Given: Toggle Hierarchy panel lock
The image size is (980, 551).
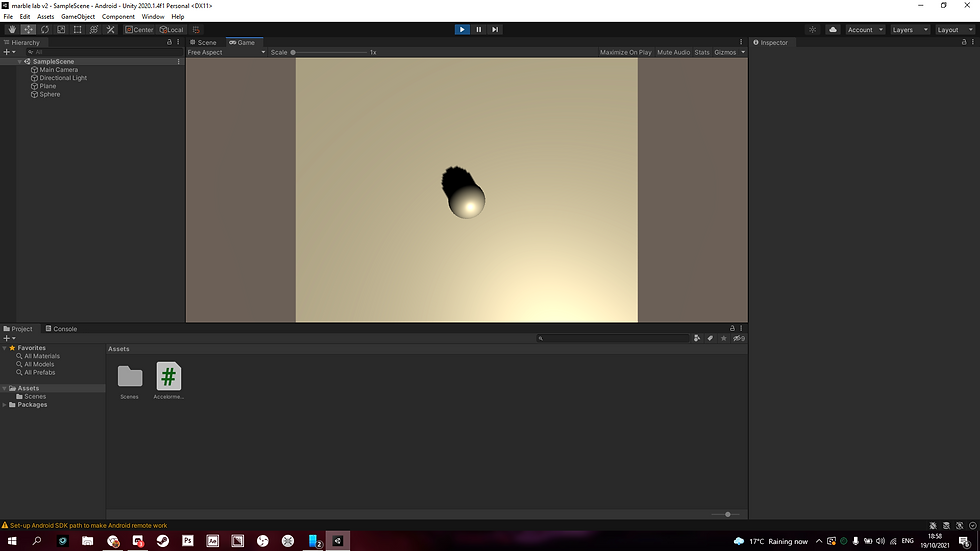Looking at the screenshot, I should [x=169, y=42].
